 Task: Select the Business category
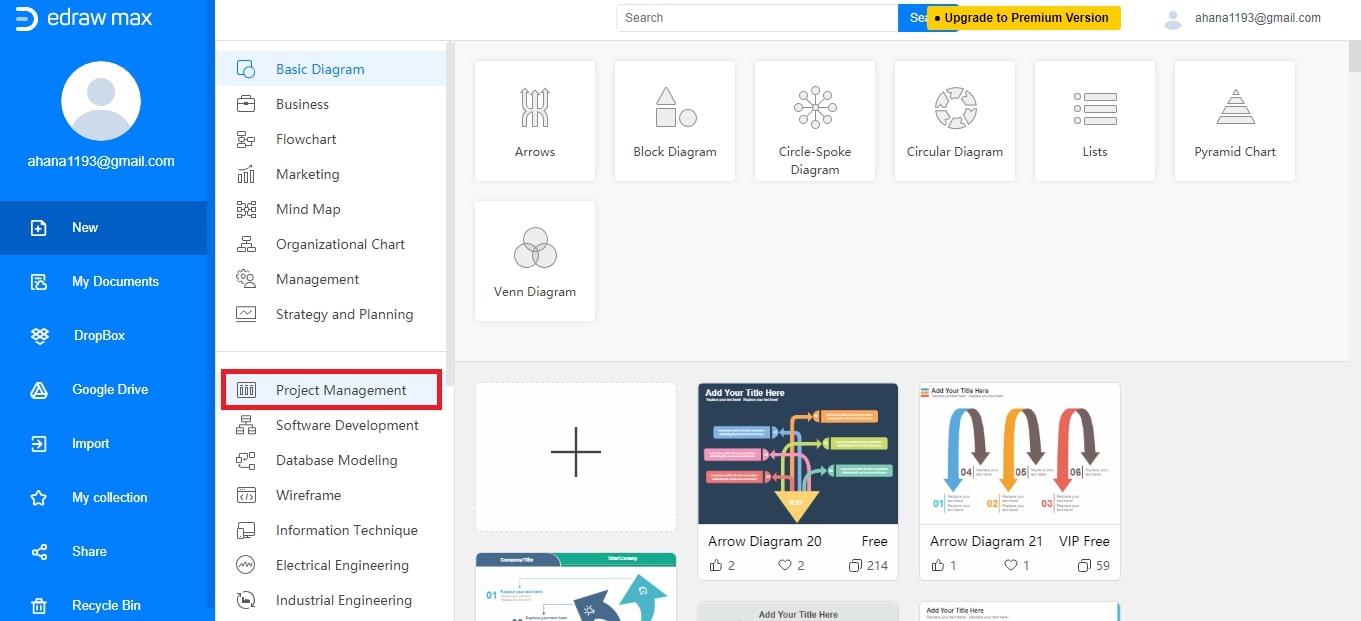pyautogui.click(x=331, y=104)
